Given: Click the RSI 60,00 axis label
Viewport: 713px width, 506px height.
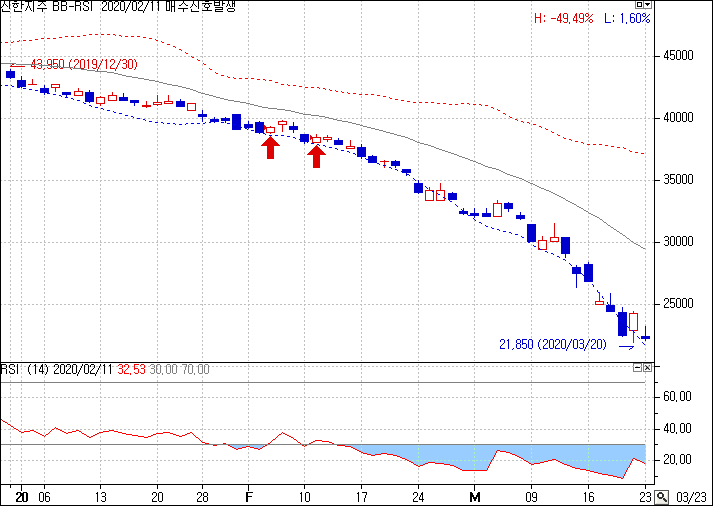Looking at the screenshot, I should [x=678, y=397].
